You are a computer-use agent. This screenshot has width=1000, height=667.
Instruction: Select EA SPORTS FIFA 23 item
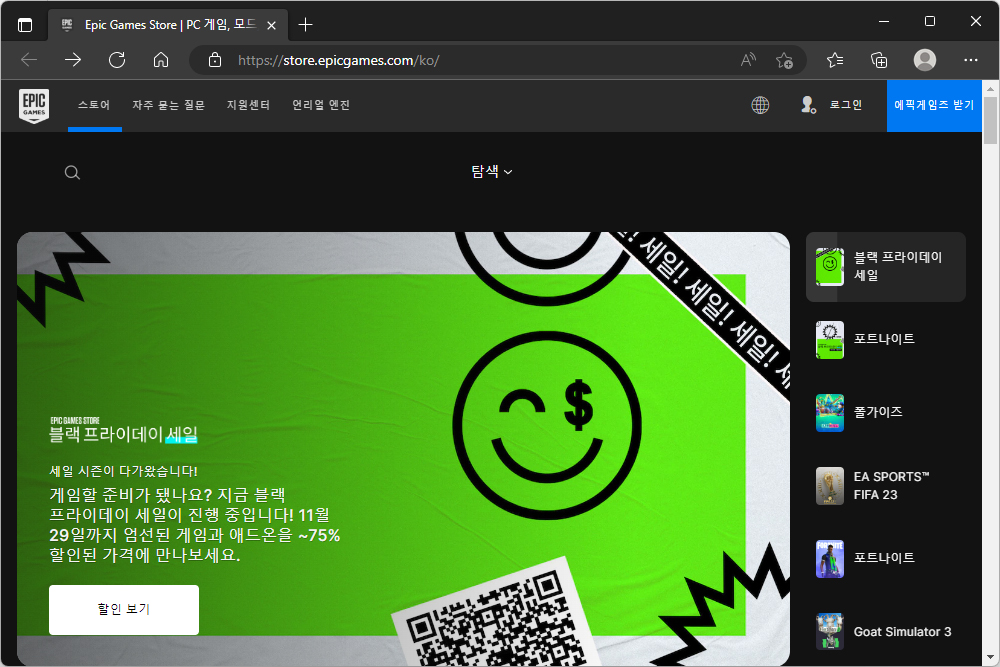coord(886,486)
